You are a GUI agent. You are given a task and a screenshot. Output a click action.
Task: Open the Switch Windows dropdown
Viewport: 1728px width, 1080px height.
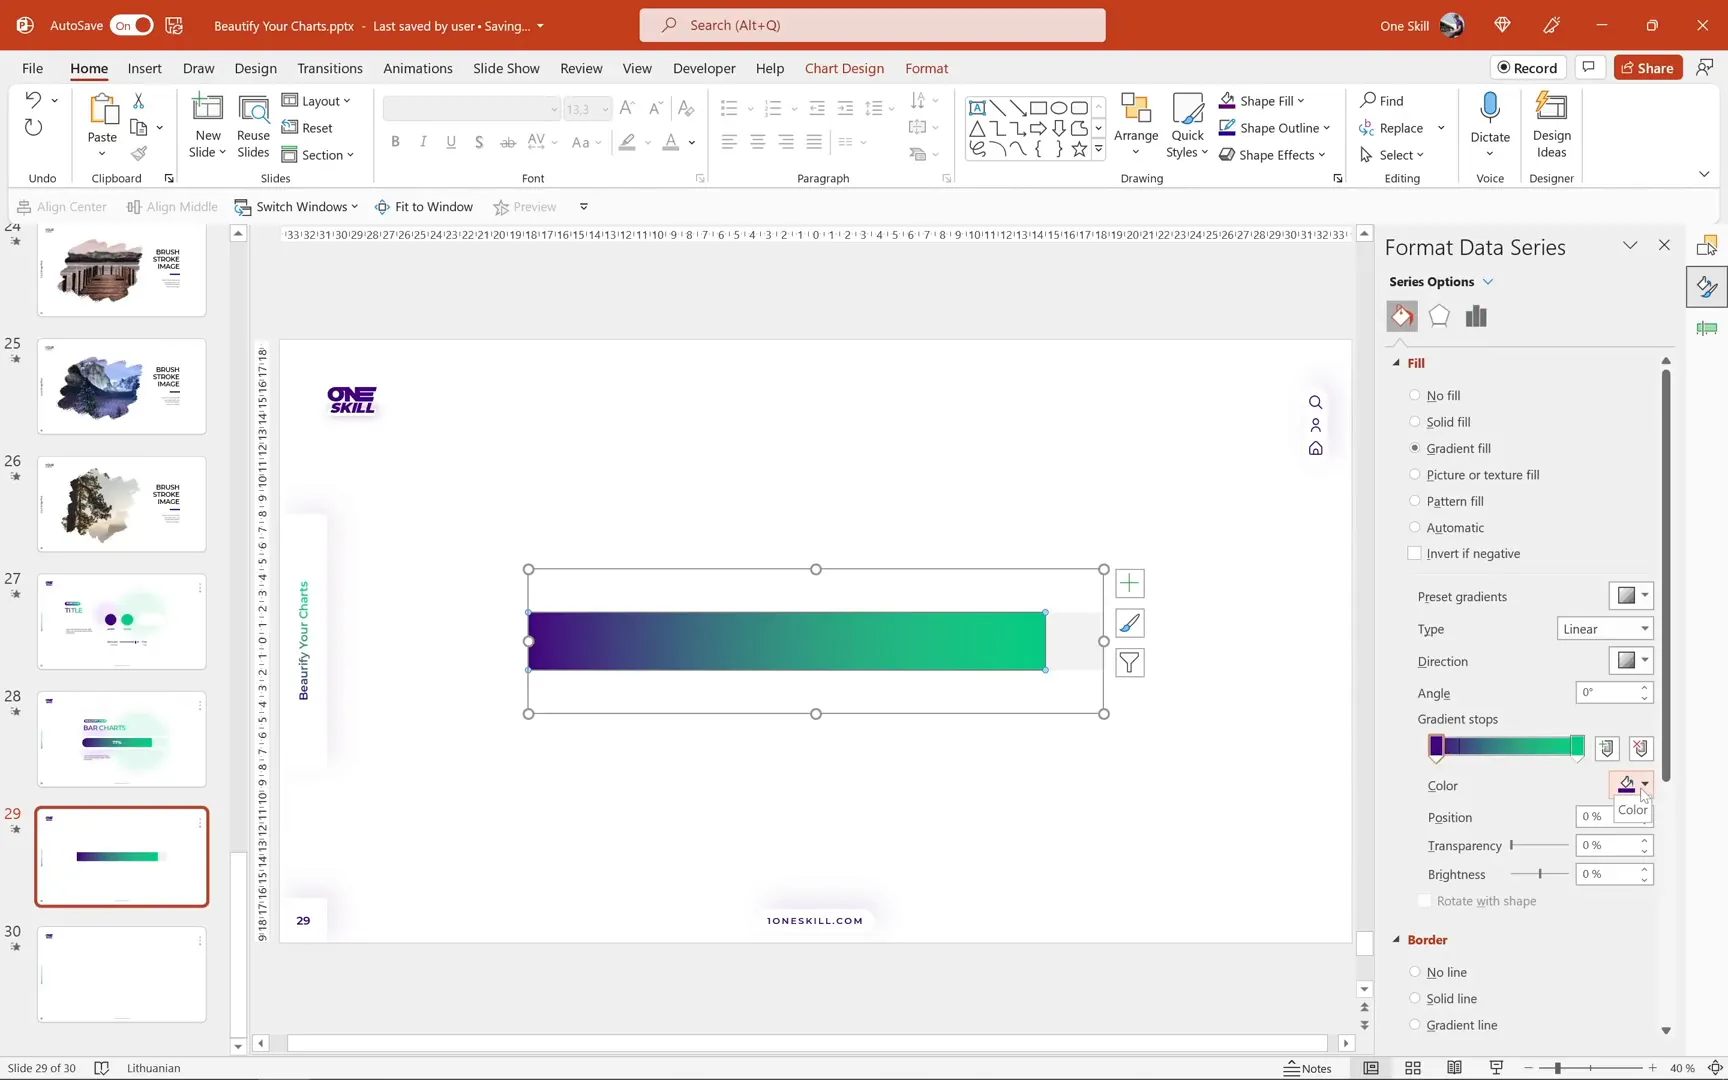coord(296,207)
